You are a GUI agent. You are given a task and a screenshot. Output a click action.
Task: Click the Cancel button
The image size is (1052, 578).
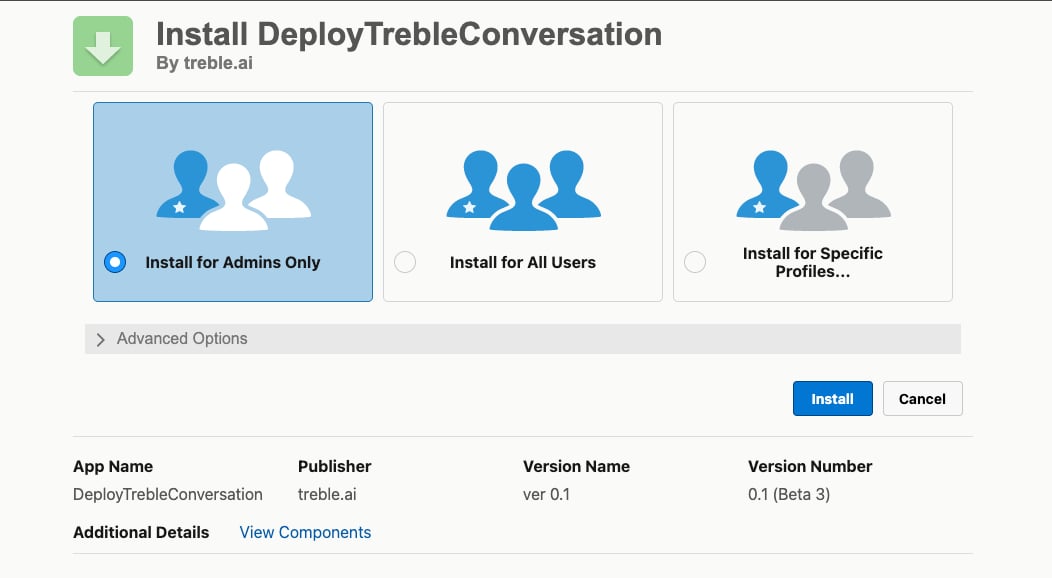pyautogui.click(x=923, y=398)
